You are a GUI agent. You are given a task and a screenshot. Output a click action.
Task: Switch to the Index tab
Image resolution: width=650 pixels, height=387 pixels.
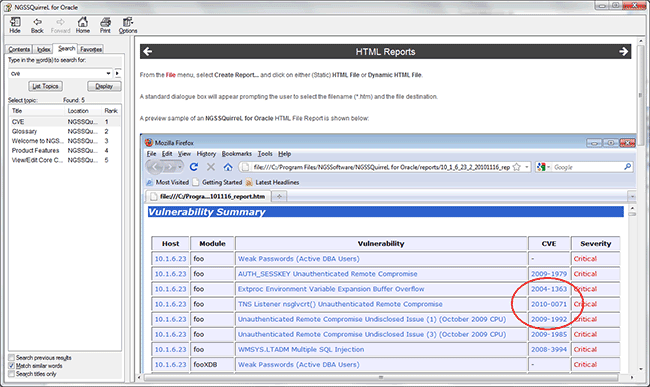44,49
